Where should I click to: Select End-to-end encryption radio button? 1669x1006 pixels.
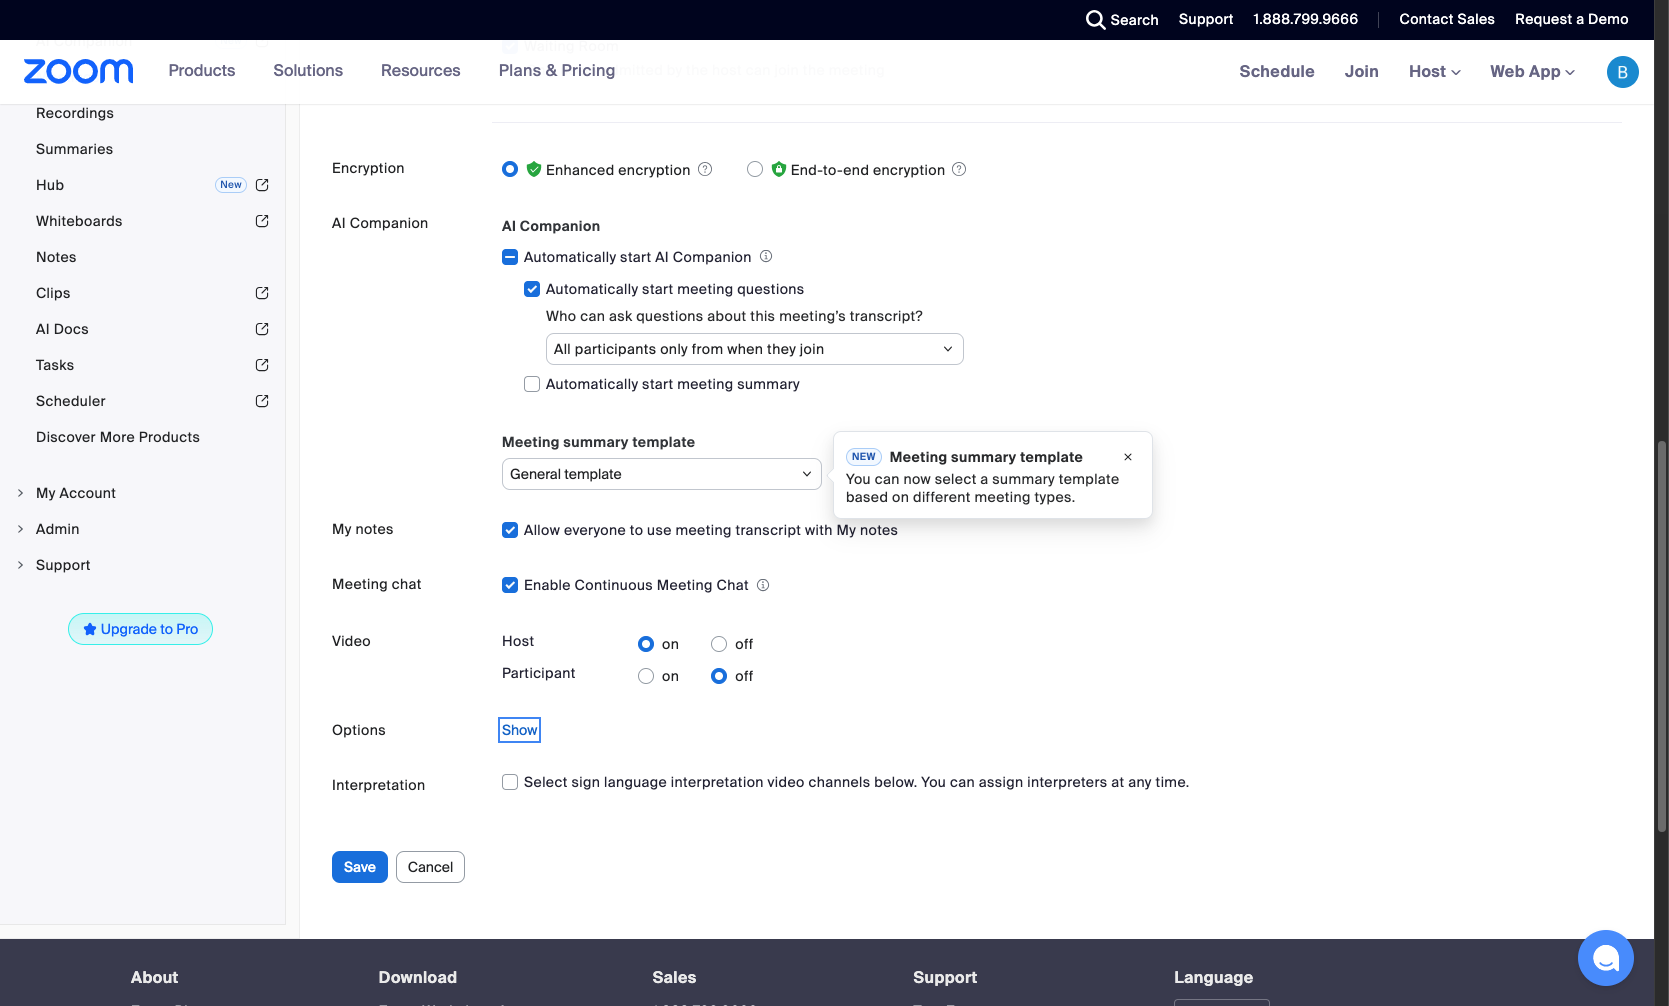tap(755, 169)
